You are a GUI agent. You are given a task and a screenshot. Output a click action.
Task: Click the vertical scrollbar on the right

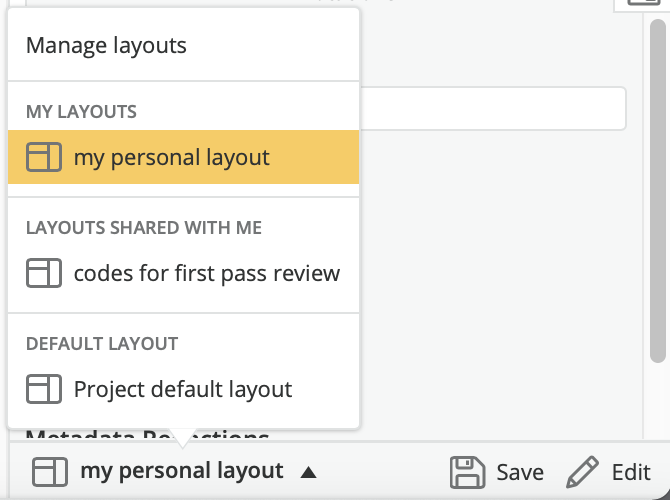pyautogui.click(x=658, y=191)
